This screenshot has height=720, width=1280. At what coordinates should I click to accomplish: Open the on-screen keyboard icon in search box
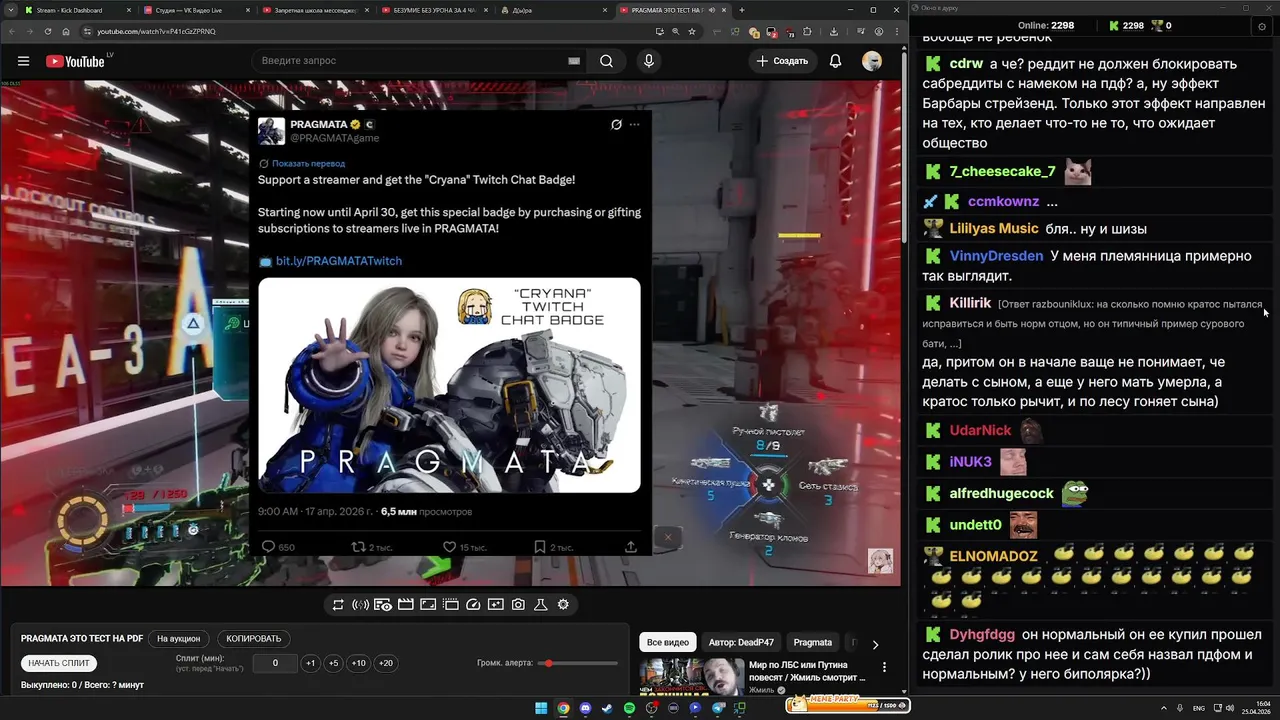click(x=574, y=61)
